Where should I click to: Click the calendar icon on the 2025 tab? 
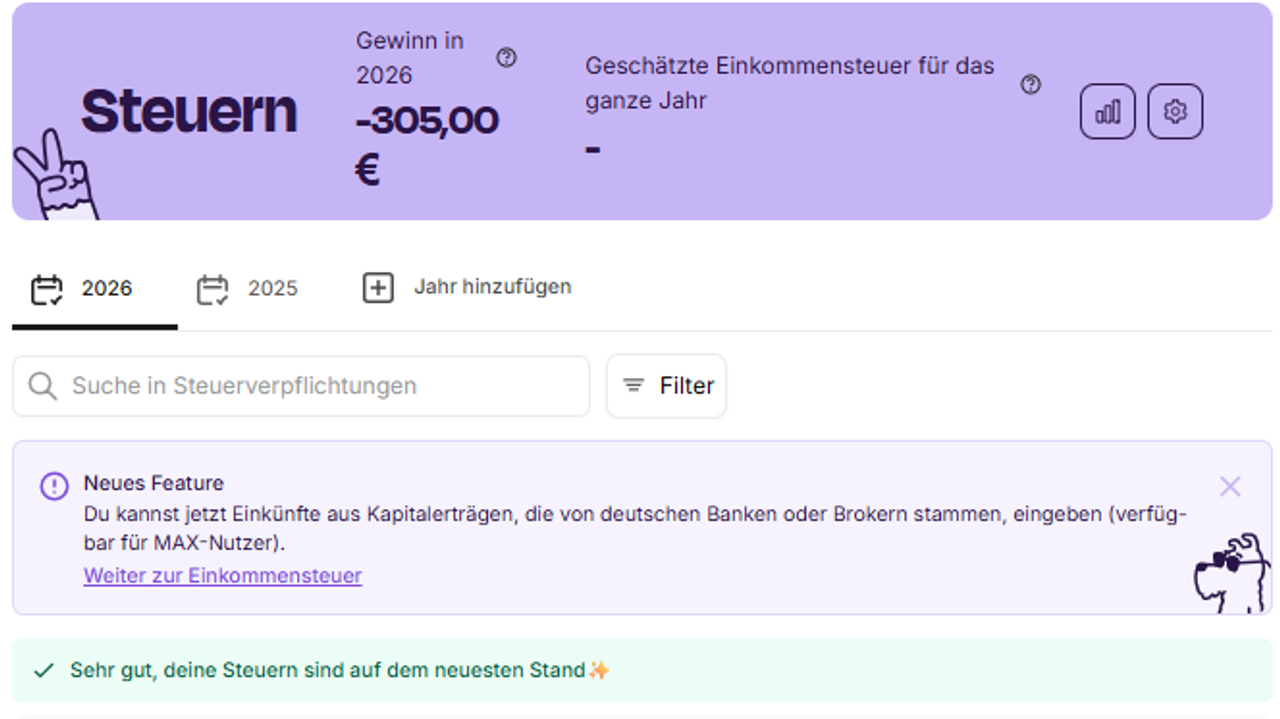coord(210,288)
